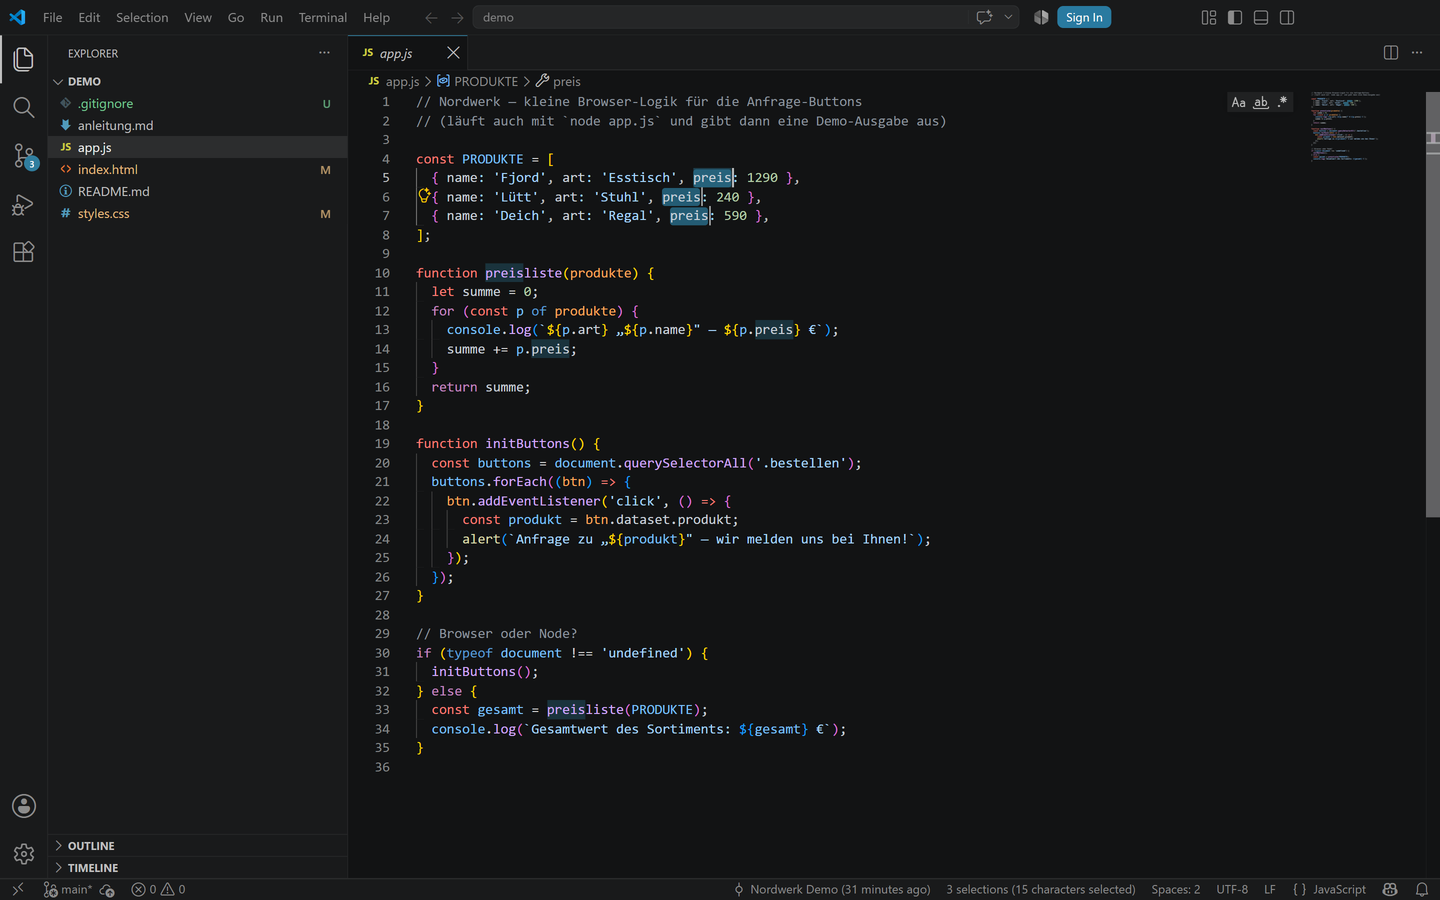
Task: Open README.md in the Explorer
Action: 198,191
